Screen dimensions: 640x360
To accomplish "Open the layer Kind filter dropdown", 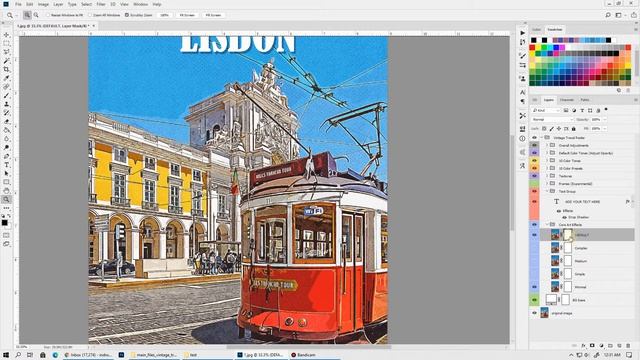I will click(546, 110).
